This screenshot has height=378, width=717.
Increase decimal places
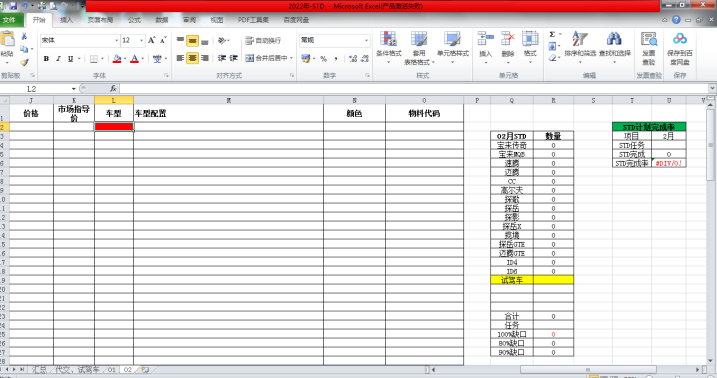pyautogui.click(x=353, y=59)
